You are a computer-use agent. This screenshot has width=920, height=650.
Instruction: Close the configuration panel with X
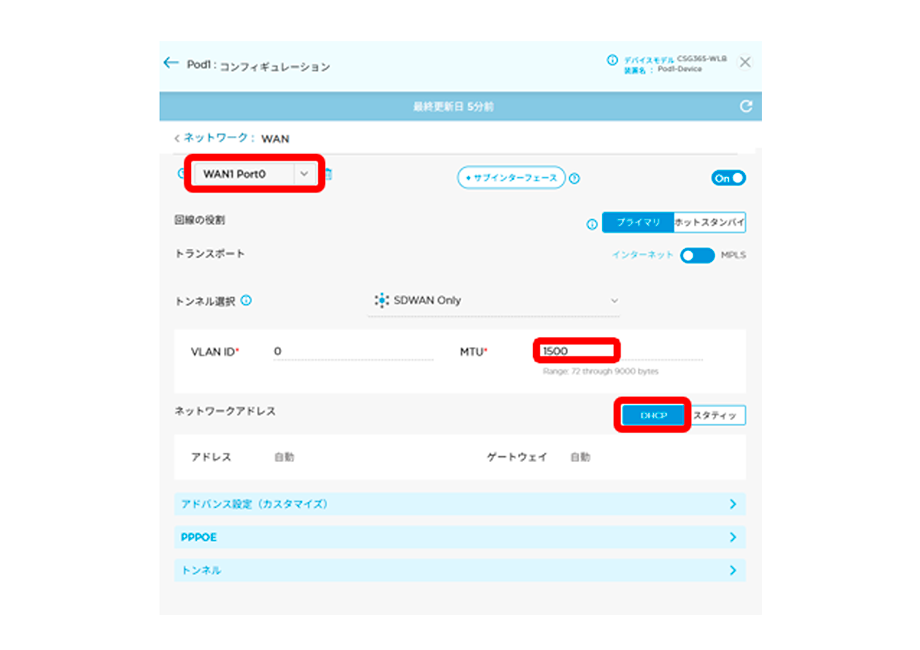(x=745, y=62)
